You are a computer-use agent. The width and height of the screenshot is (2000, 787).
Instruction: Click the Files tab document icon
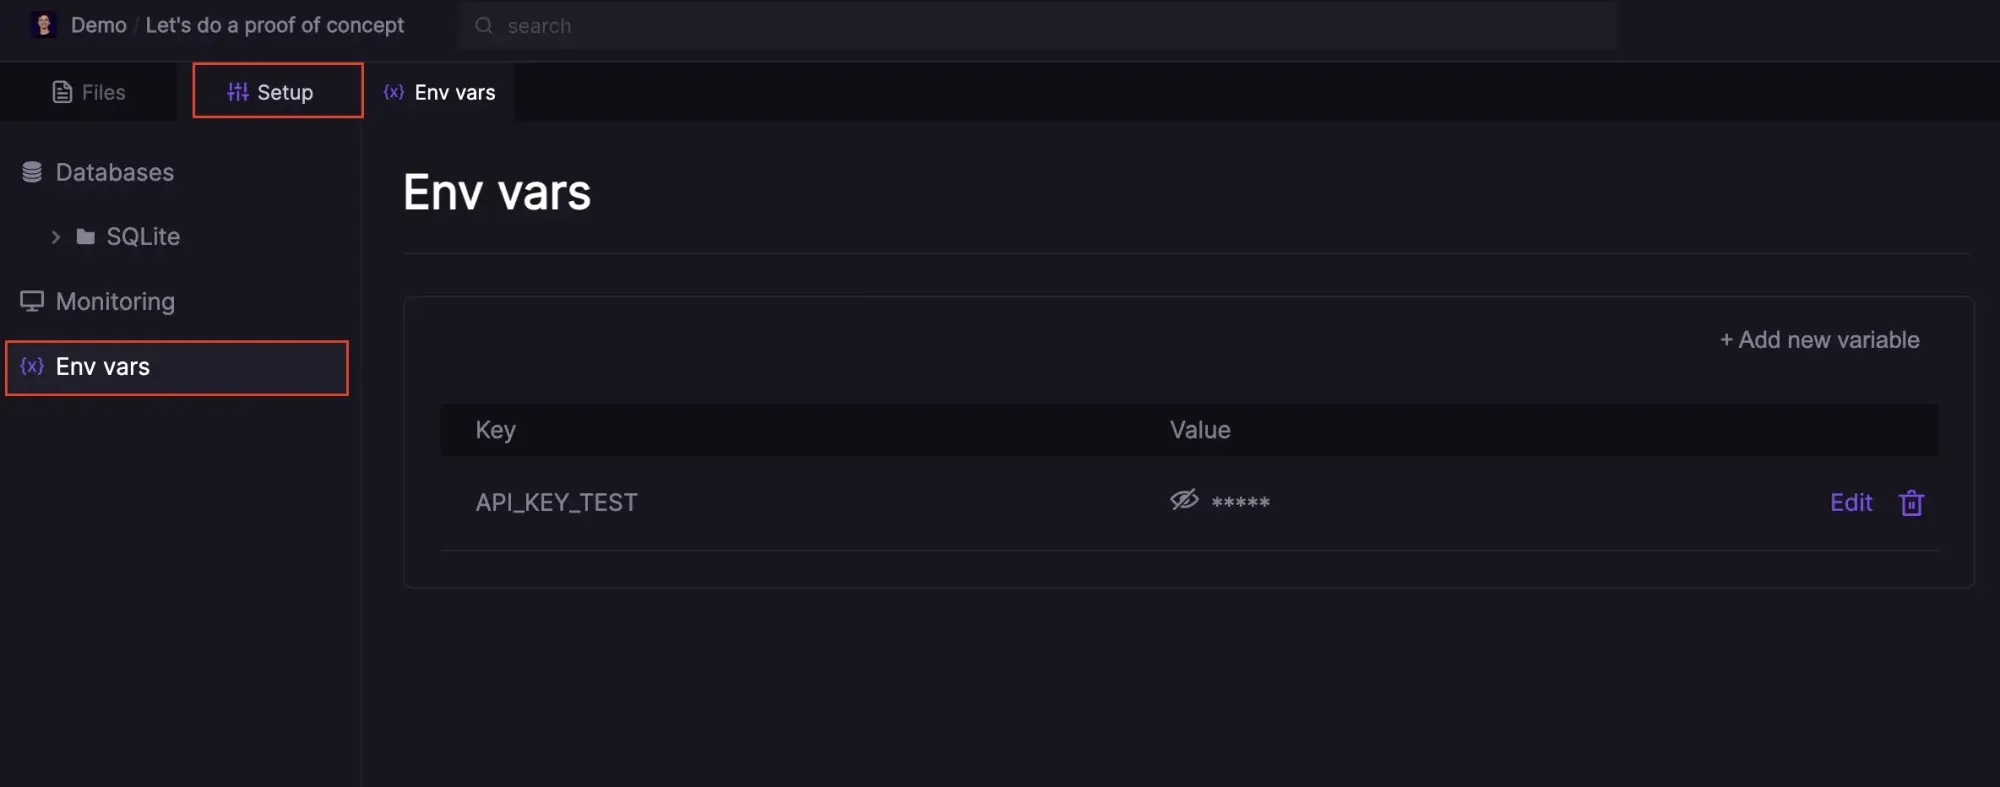tap(62, 92)
